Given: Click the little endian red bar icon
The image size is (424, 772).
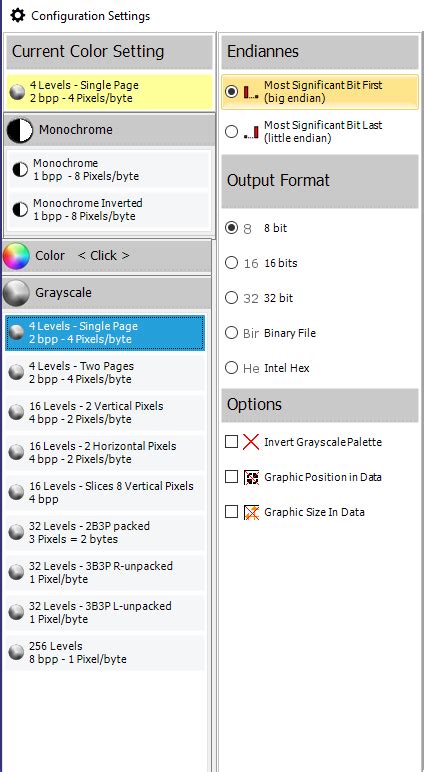Looking at the screenshot, I should point(251,132).
